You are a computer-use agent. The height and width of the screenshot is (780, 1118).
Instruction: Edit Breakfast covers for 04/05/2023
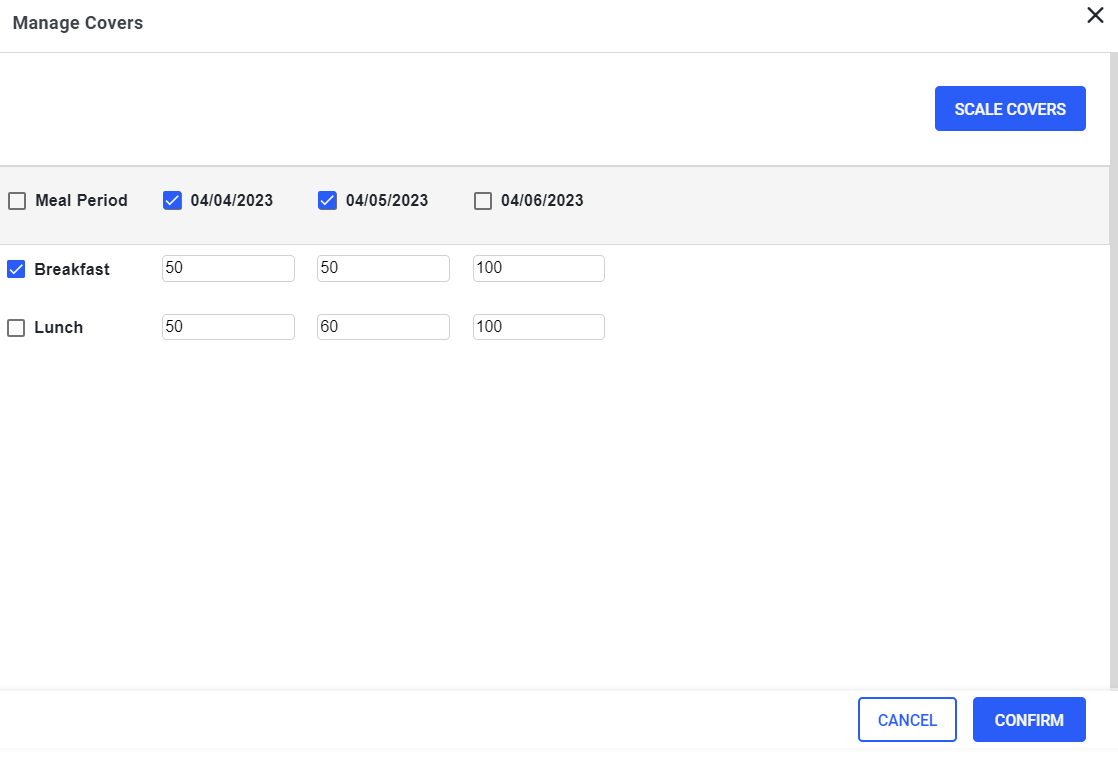tap(384, 268)
